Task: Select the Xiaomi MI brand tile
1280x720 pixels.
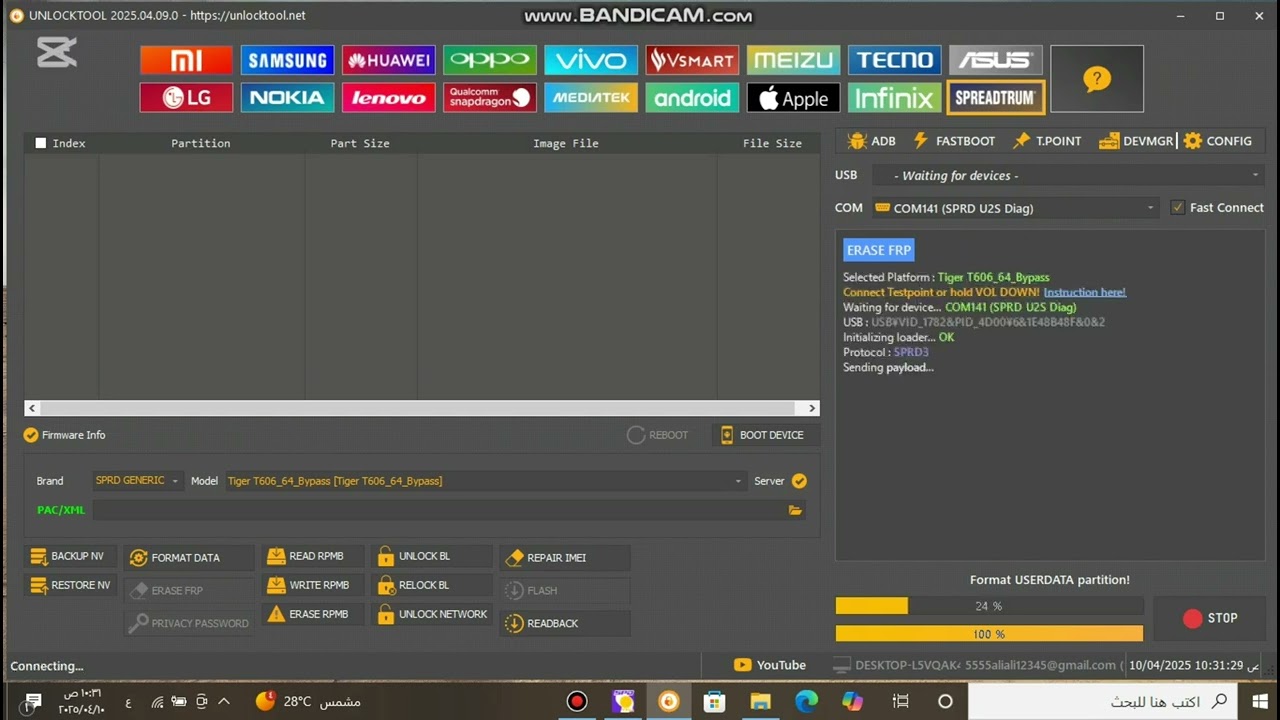Action: (x=186, y=60)
